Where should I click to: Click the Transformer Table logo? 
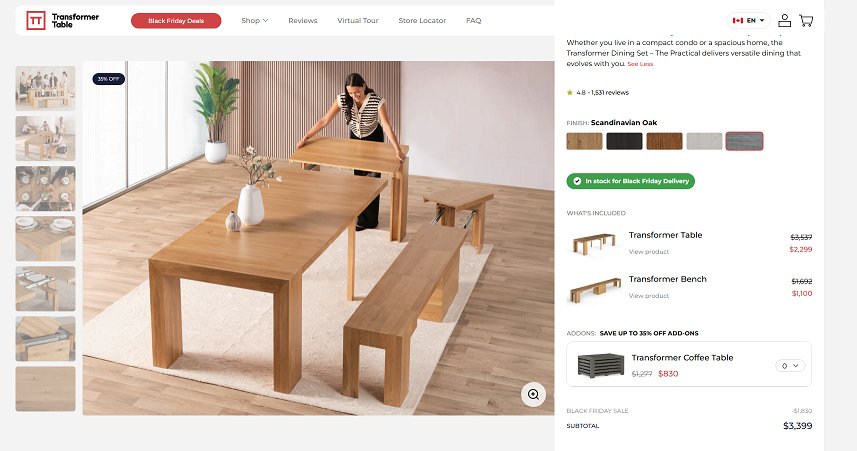63,21
